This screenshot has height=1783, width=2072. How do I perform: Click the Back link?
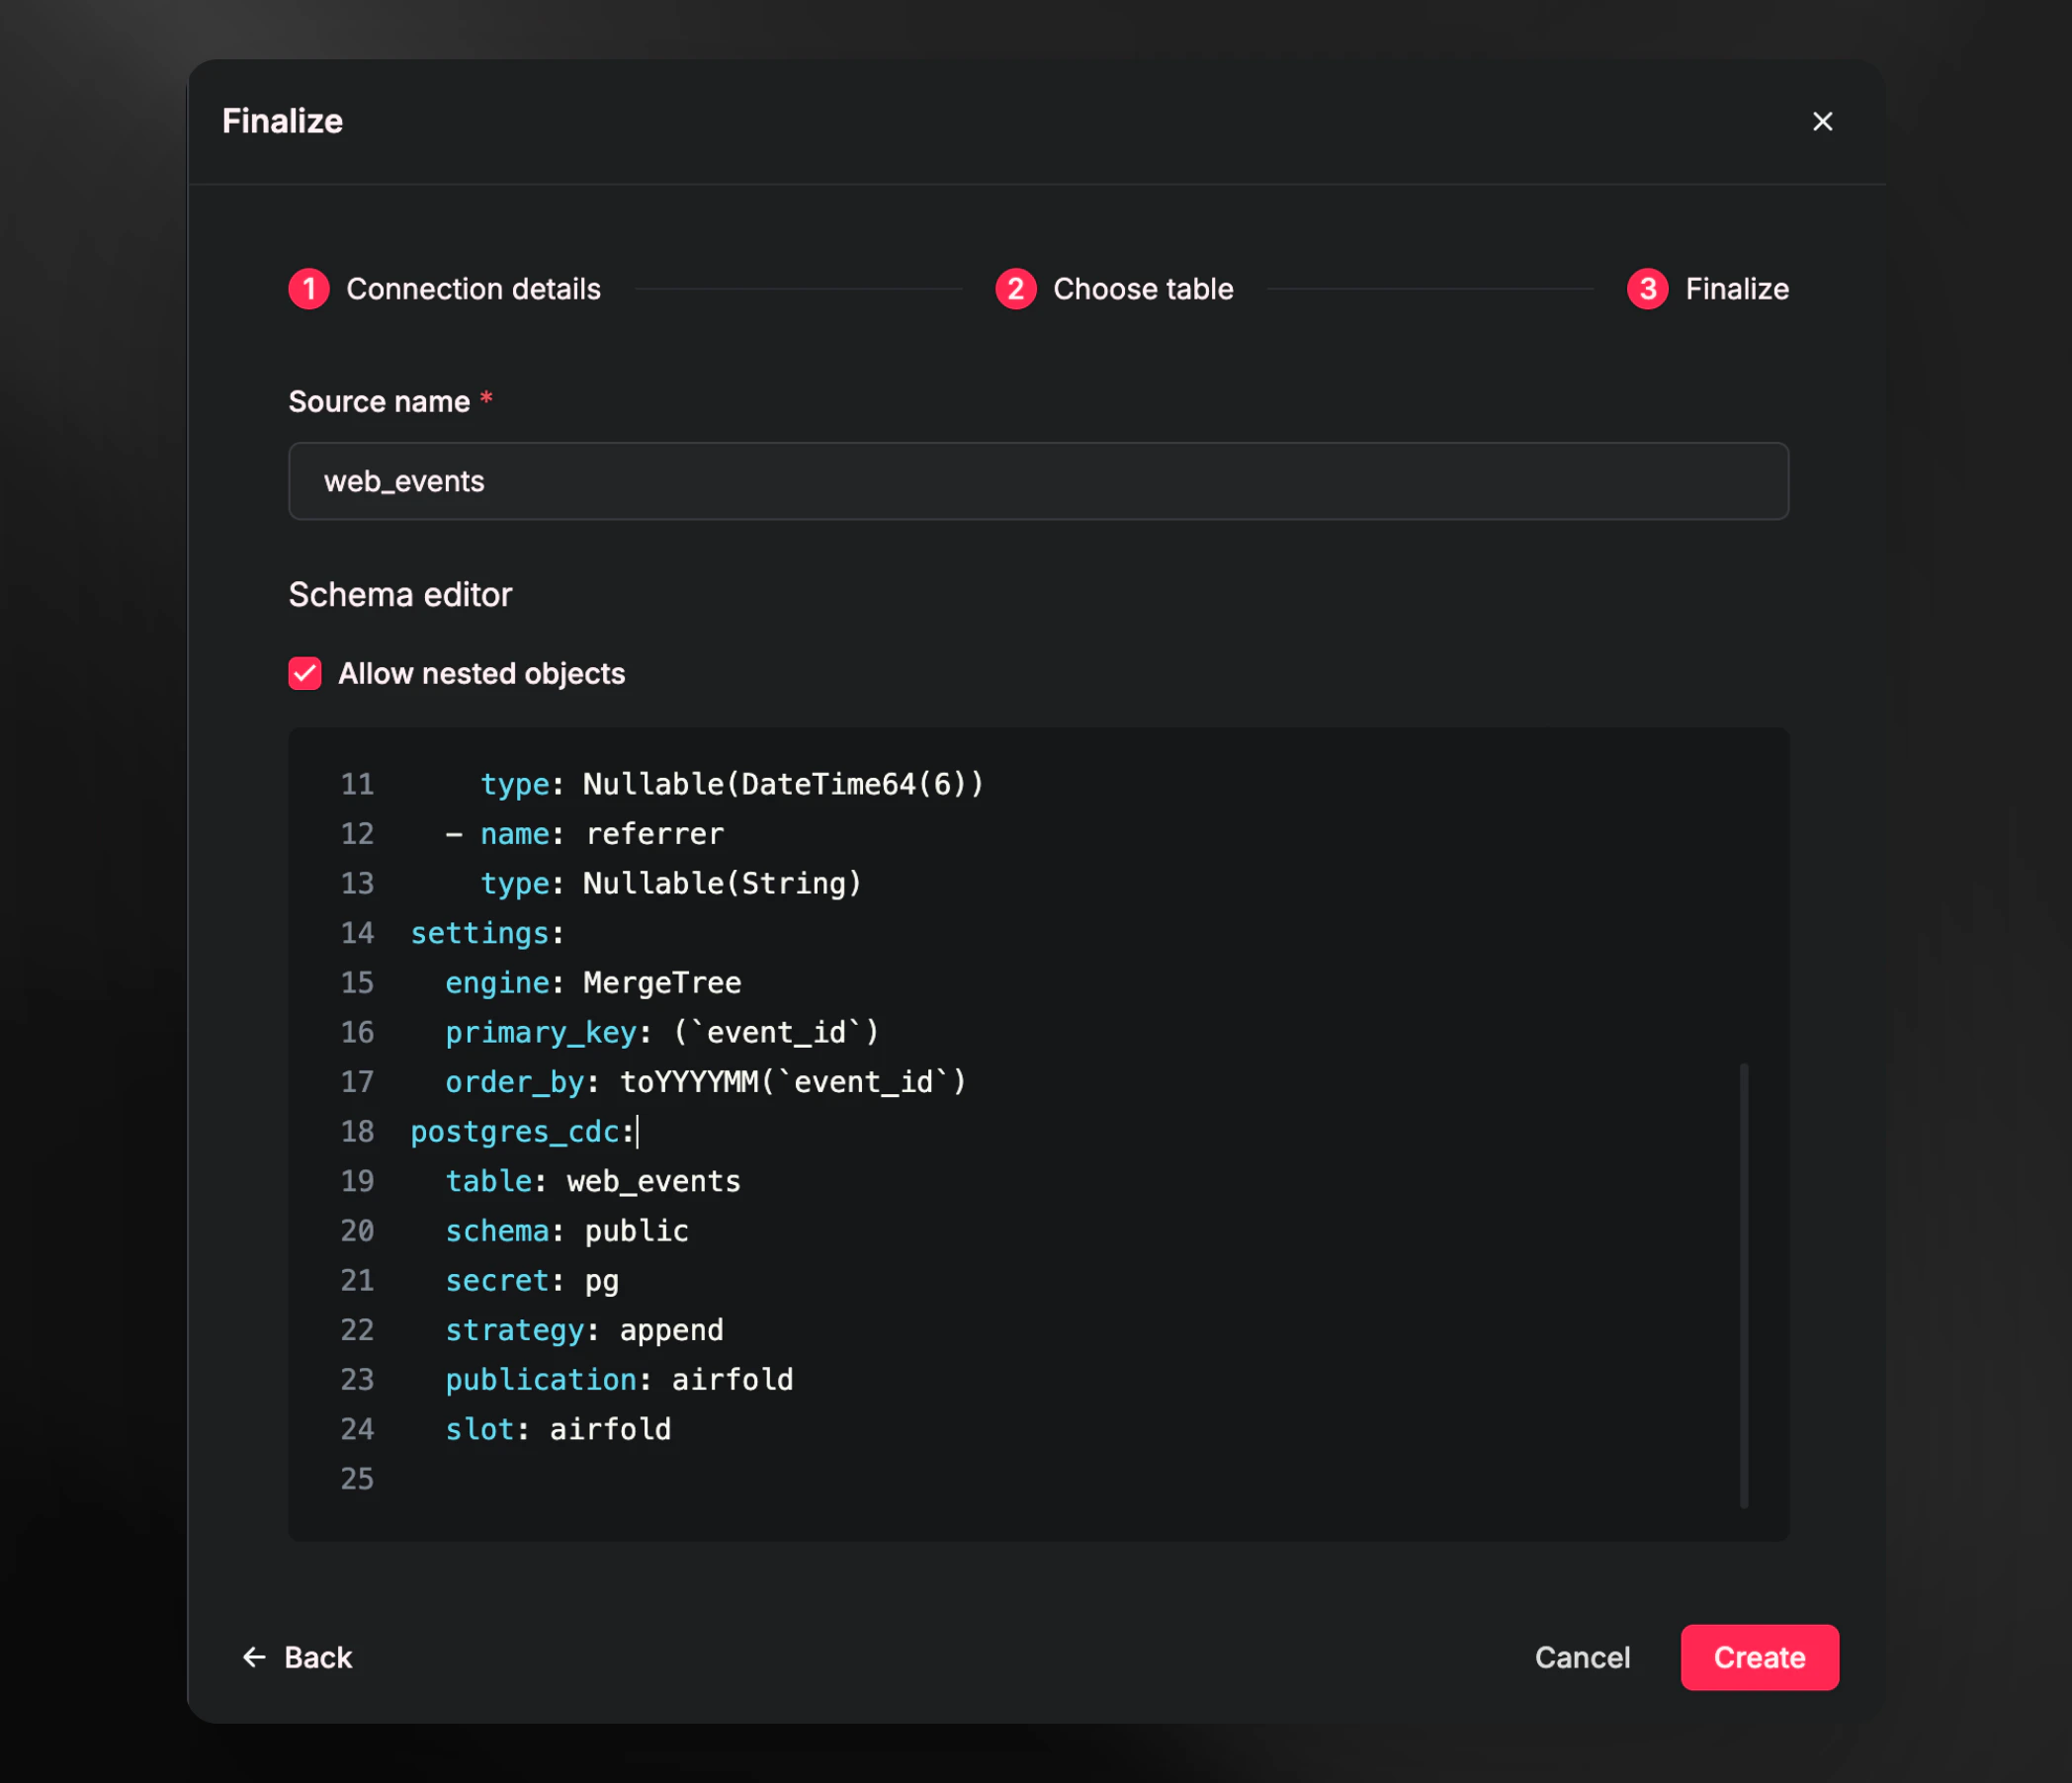[x=317, y=1657]
